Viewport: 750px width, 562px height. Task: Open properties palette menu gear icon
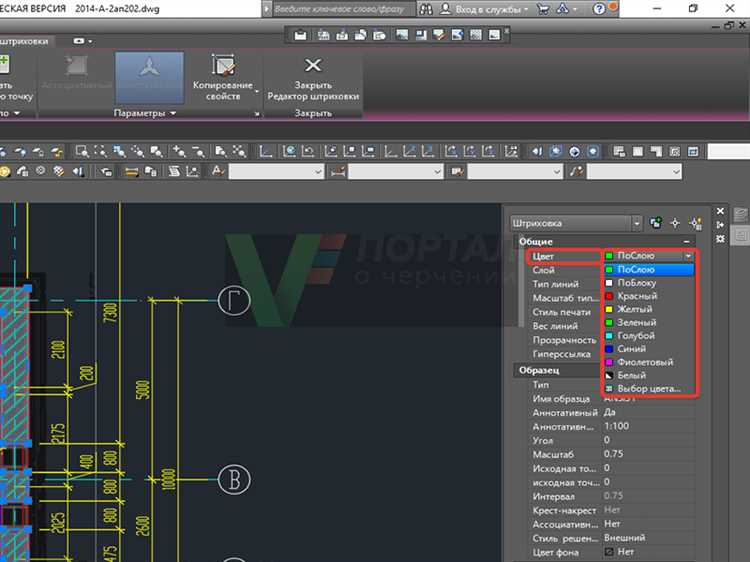pos(720,239)
